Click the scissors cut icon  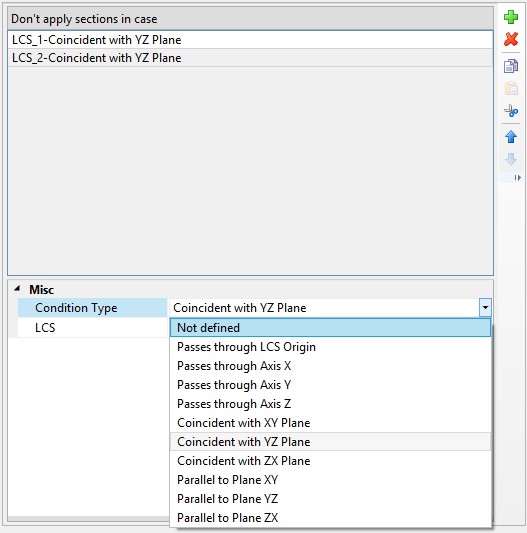(511, 111)
